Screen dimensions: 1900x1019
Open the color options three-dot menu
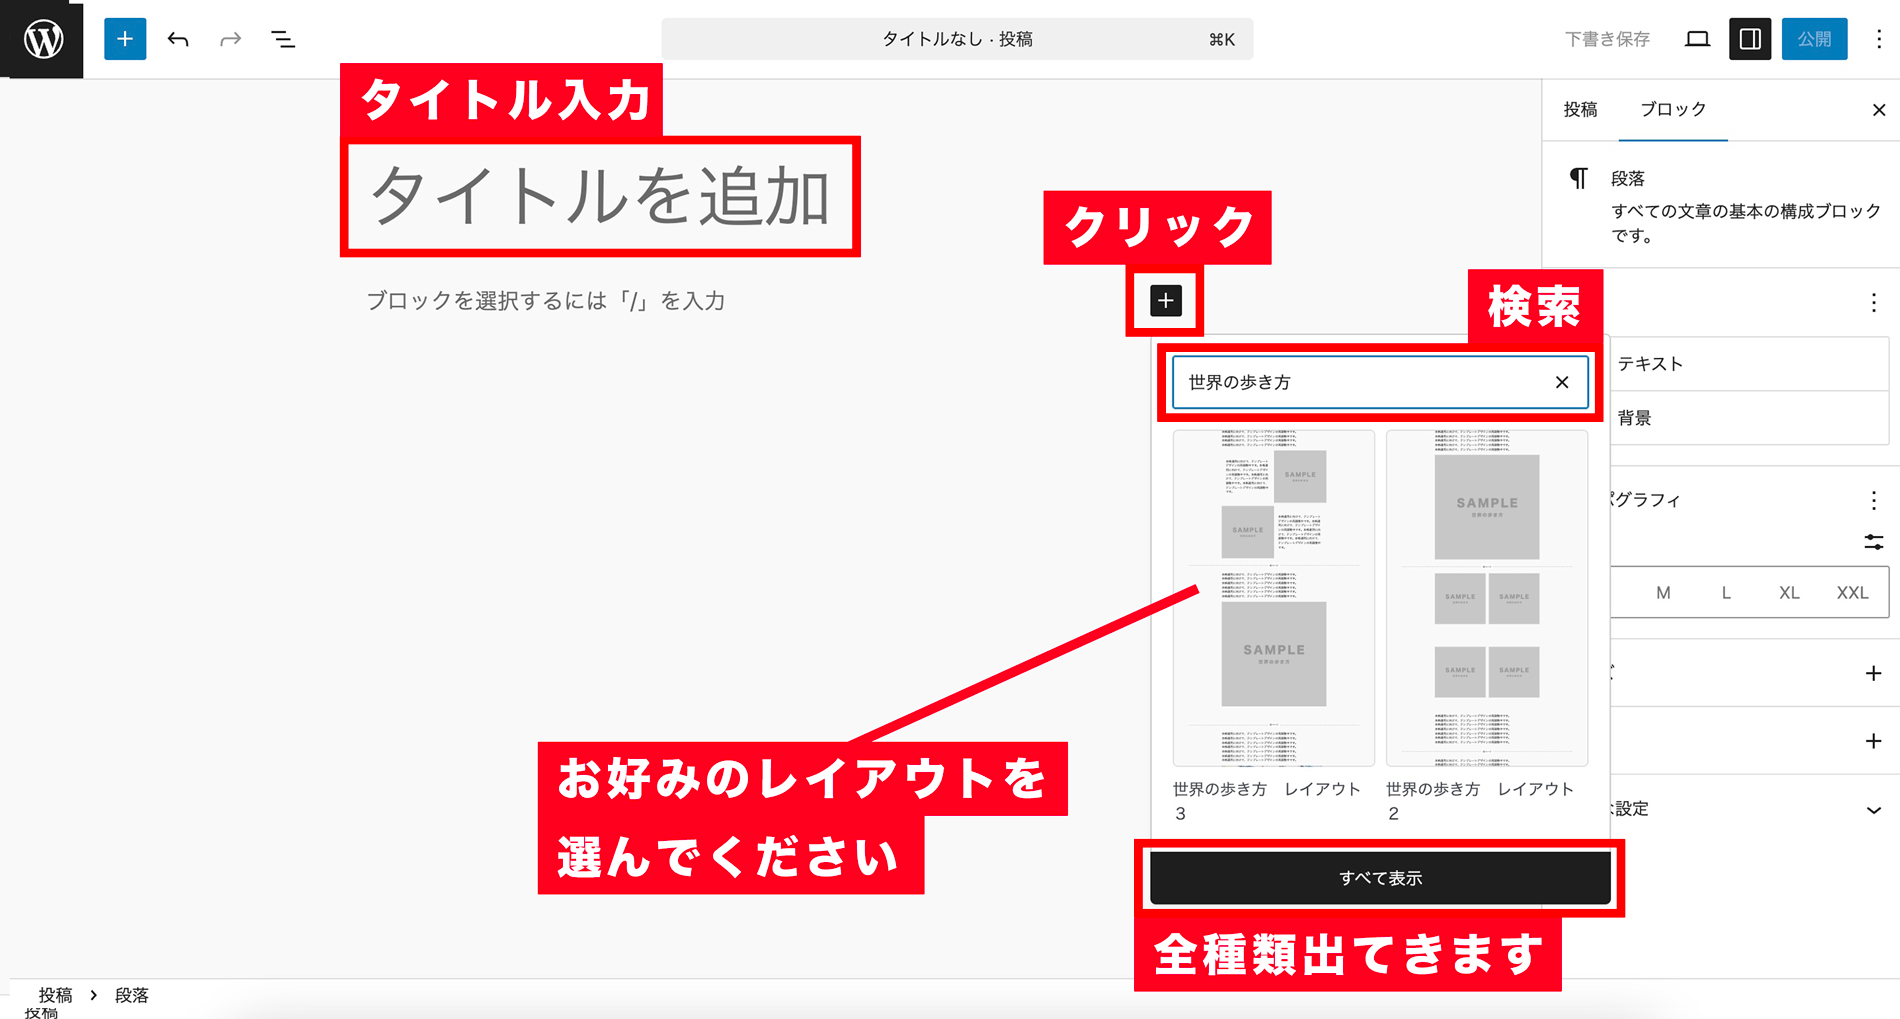pos(1873,303)
